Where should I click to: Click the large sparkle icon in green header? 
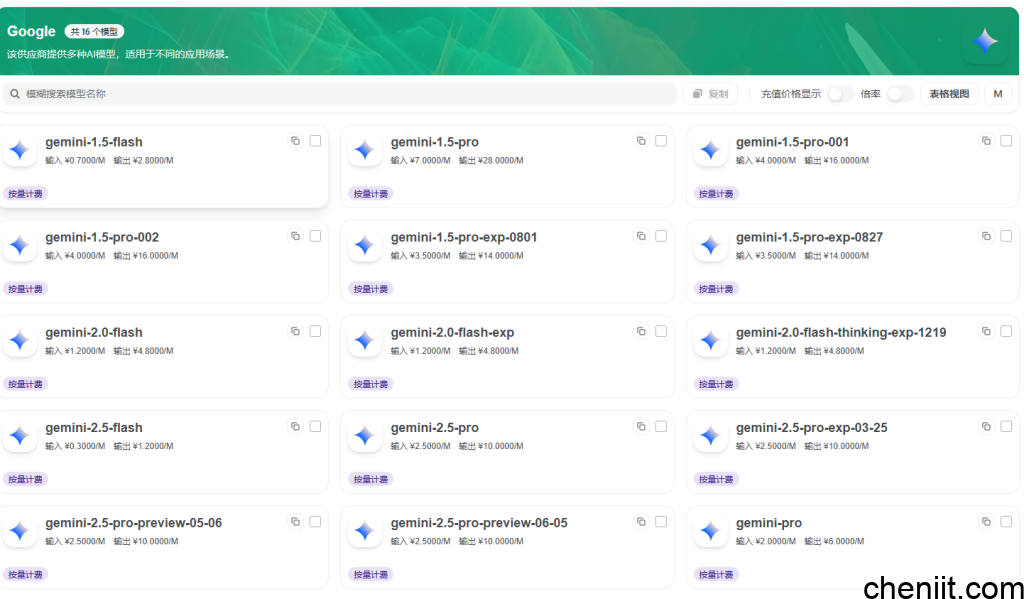pos(984,40)
